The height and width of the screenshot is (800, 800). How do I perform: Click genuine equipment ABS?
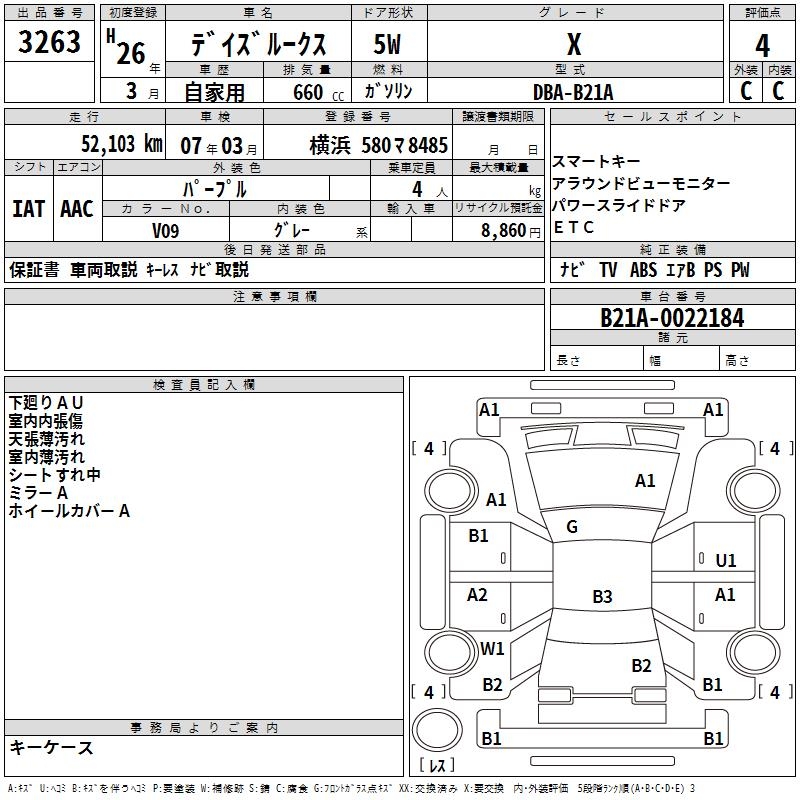(x=643, y=270)
